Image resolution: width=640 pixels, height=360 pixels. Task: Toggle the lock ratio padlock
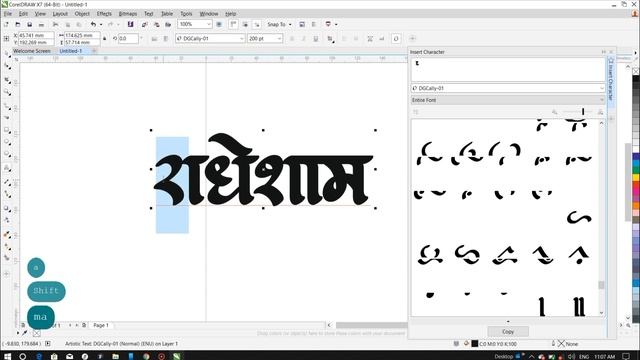[x=104, y=39]
